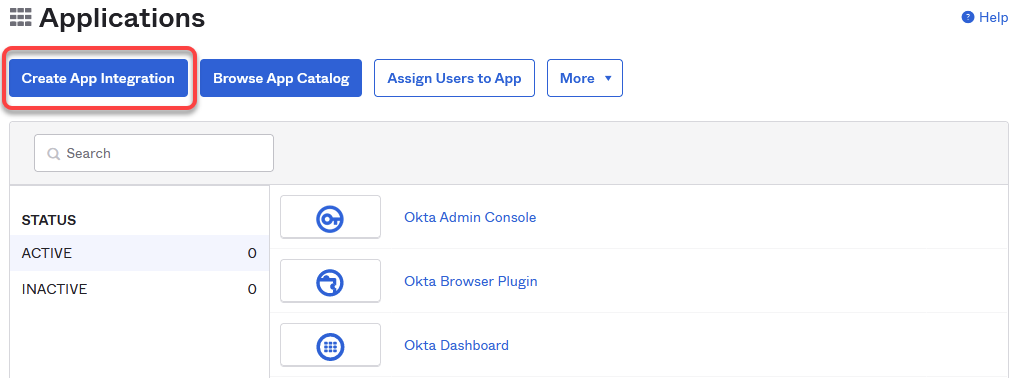Click Browse App Catalog button
The image size is (1013, 378).
tap(281, 78)
